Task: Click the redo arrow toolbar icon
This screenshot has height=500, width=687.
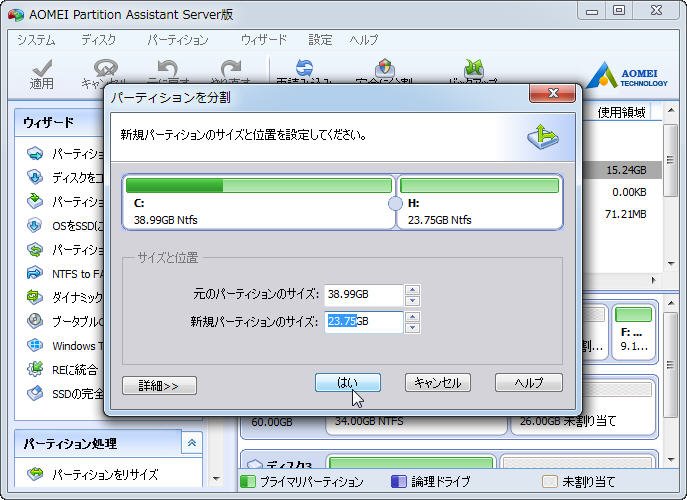Action: (x=231, y=68)
